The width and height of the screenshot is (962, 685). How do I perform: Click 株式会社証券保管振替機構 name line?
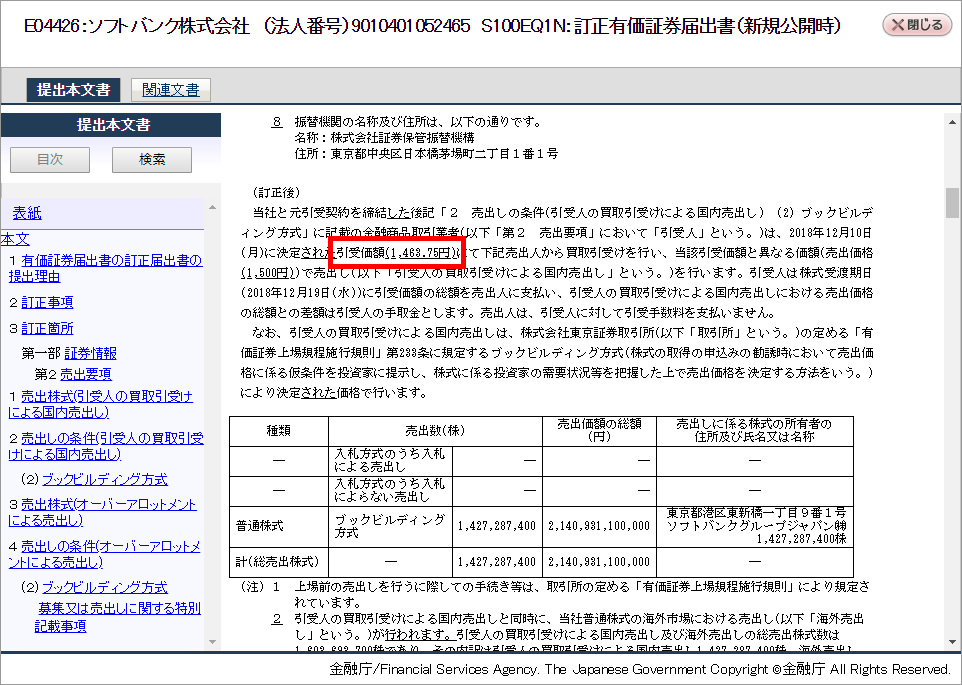click(384, 138)
